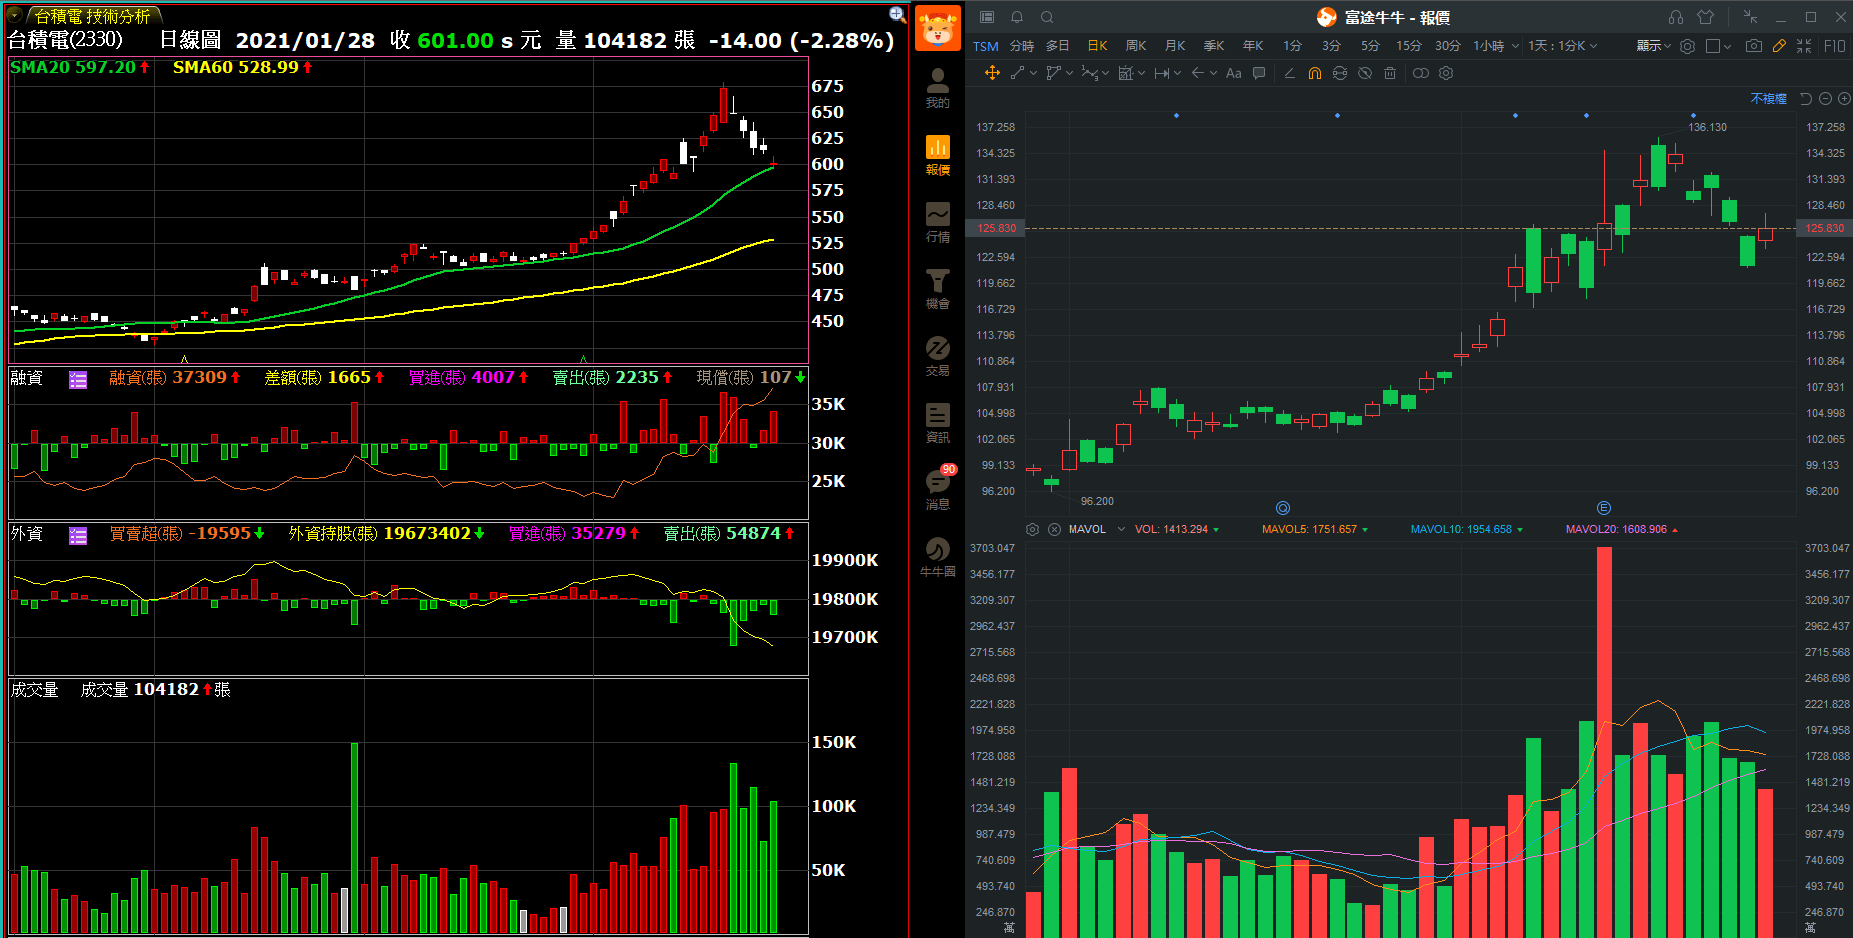Image resolution: width=1853 pixels, height=938 pixels.
Task: Select the 周K timeframe tab
Action: 1136,46
